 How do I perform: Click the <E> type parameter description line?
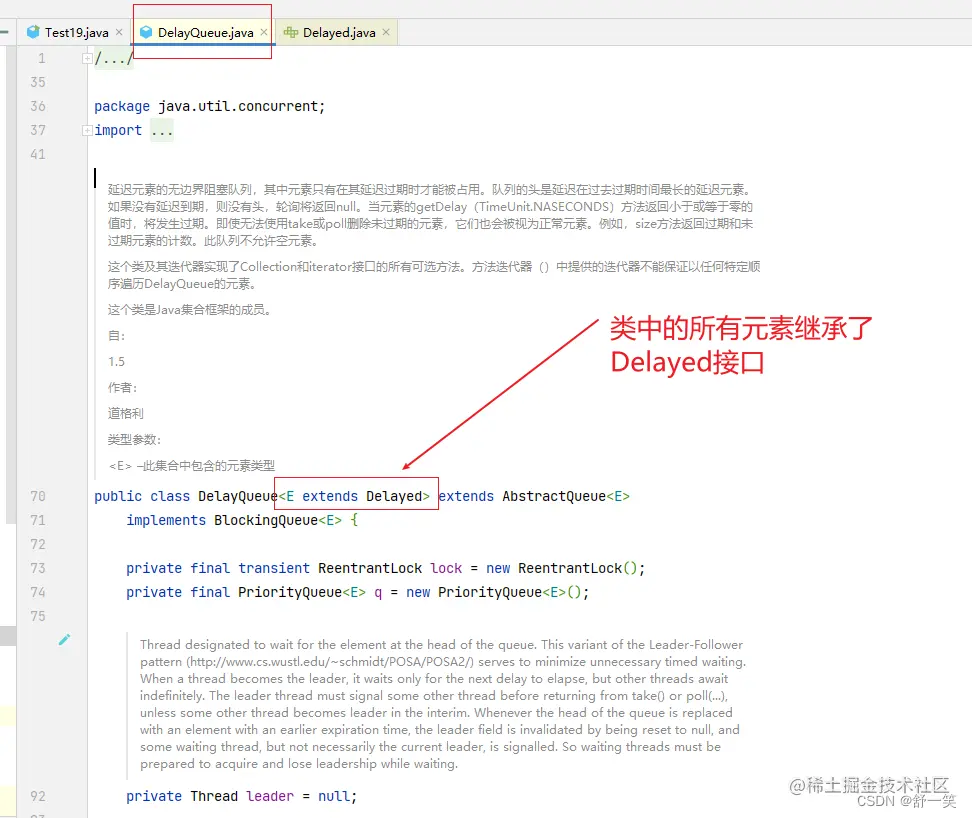[x=192, y=465]
